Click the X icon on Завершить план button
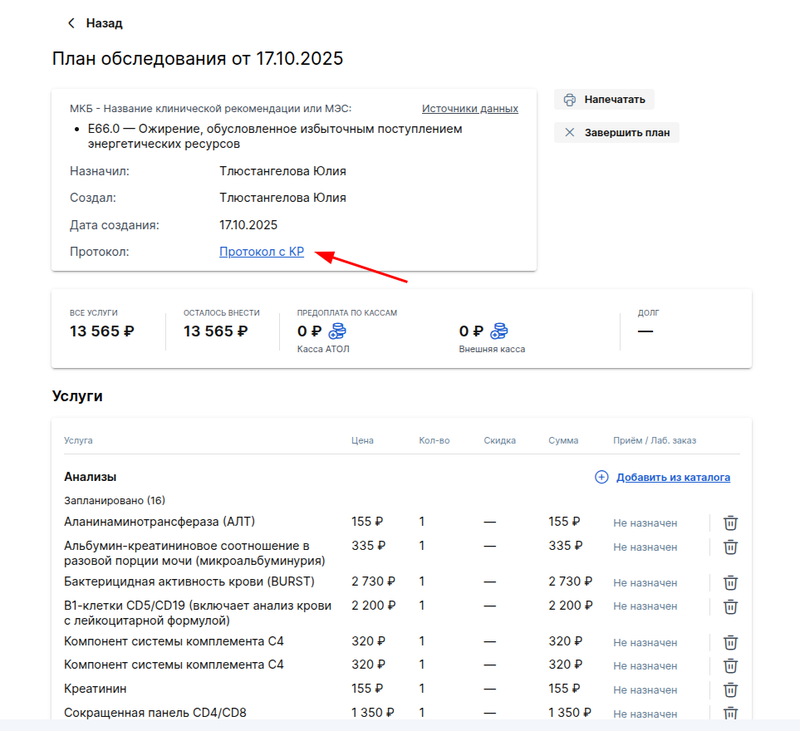This screenshot has width=800, height=731. [x=570, y=132]
